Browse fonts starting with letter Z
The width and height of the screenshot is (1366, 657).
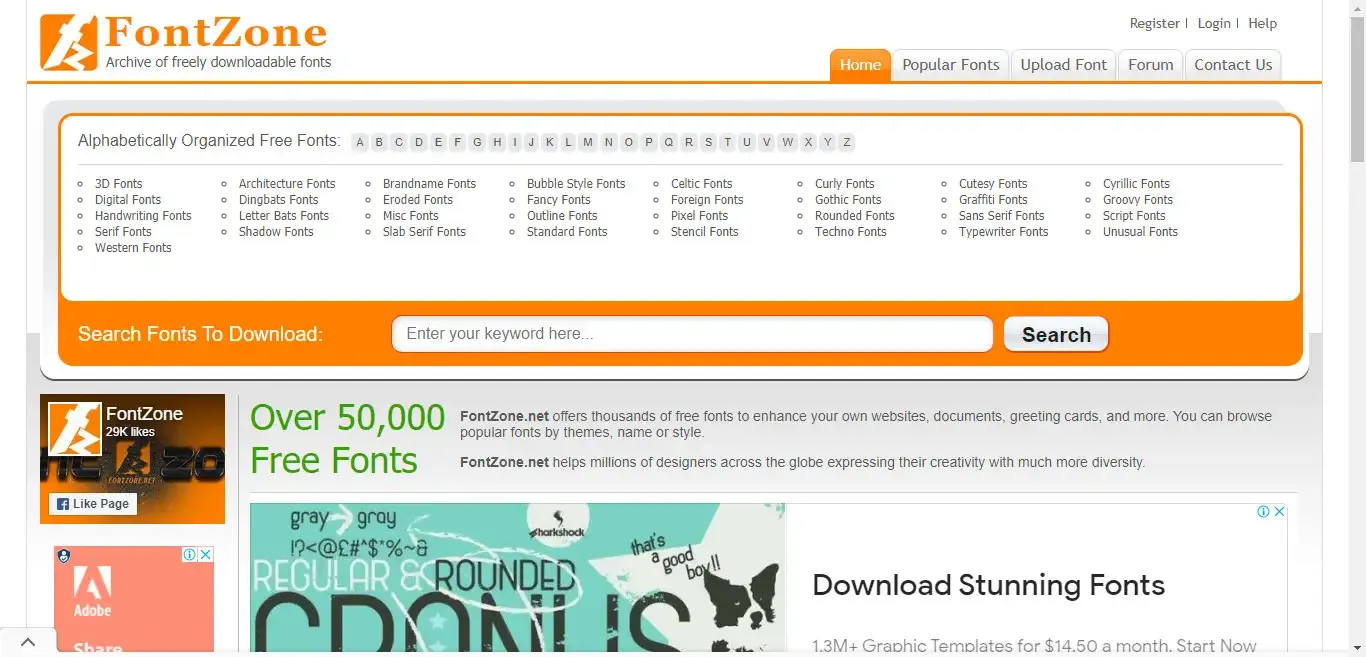[x=847, y=142]
